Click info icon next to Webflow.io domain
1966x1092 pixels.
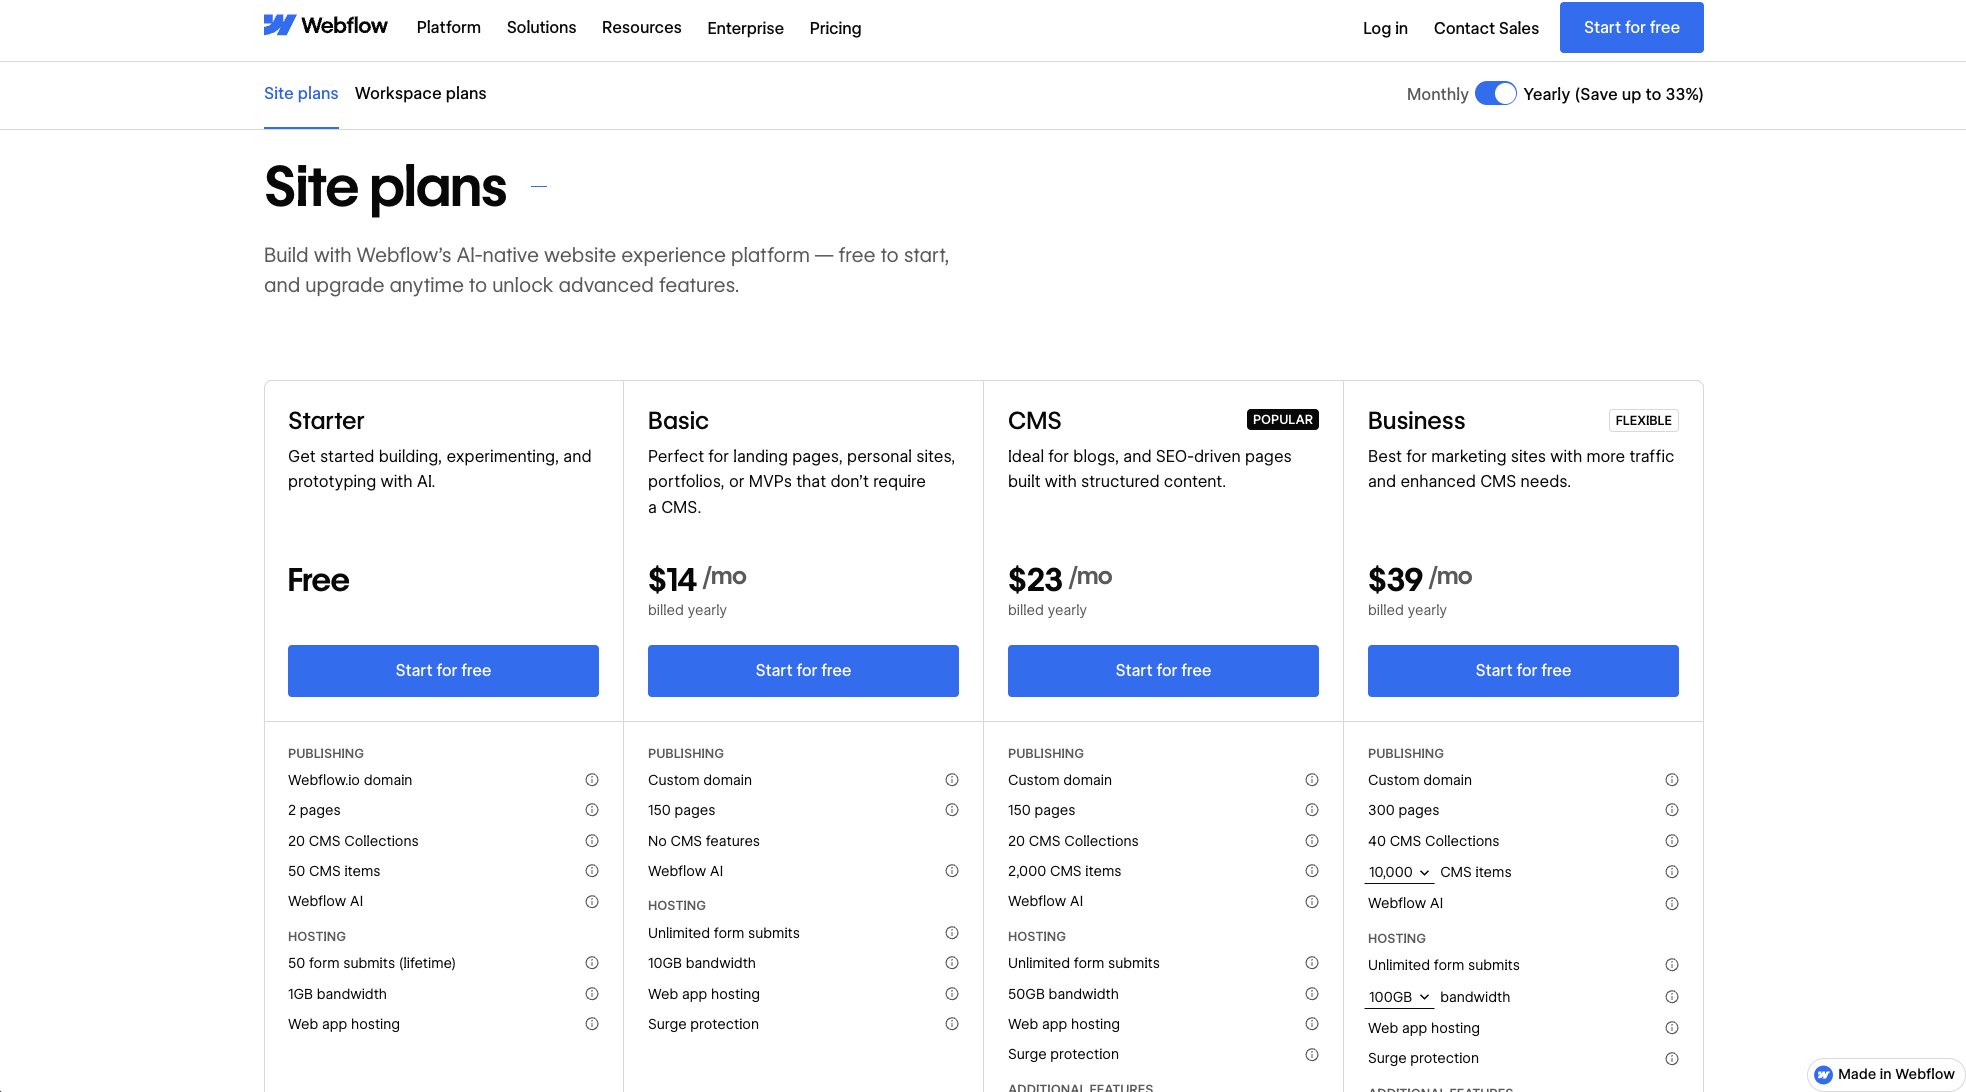[x=592, y=780]
